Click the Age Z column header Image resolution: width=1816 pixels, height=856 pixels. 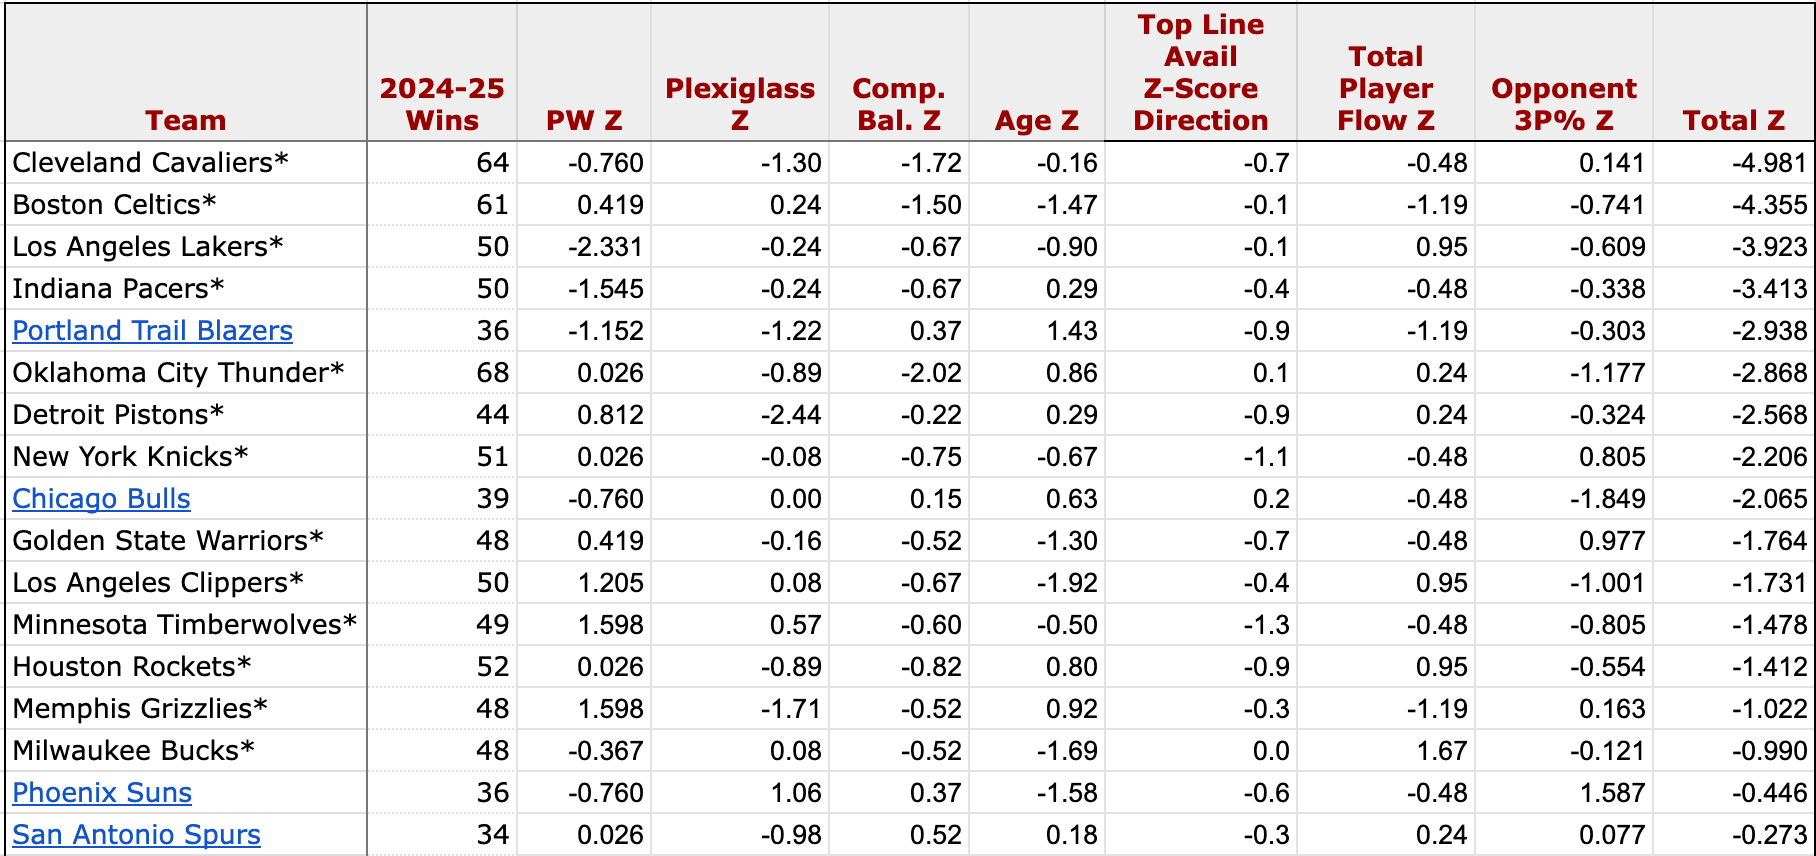coord(1037,121)
